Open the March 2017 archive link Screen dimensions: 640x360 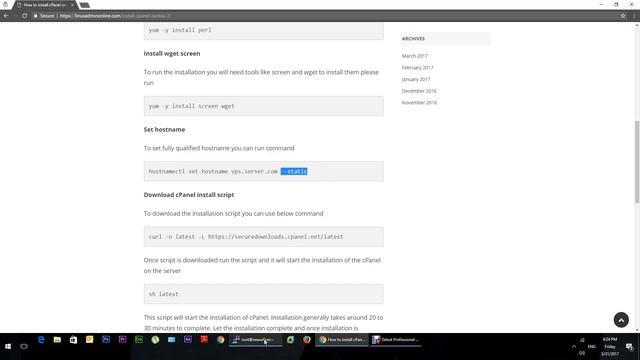point(415,56)
